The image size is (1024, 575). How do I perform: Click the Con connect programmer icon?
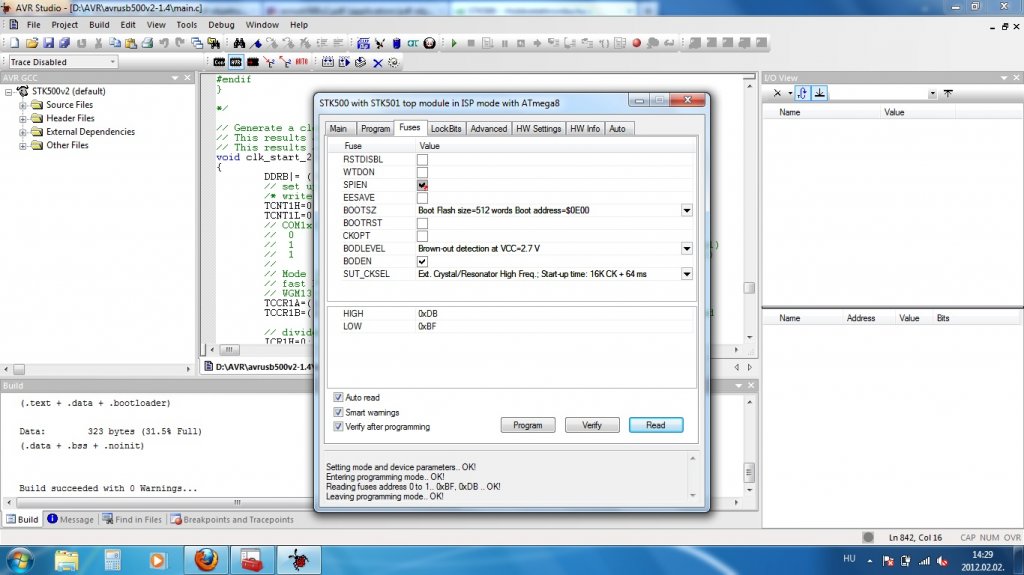pyautogui.click(x=219, y=62)
